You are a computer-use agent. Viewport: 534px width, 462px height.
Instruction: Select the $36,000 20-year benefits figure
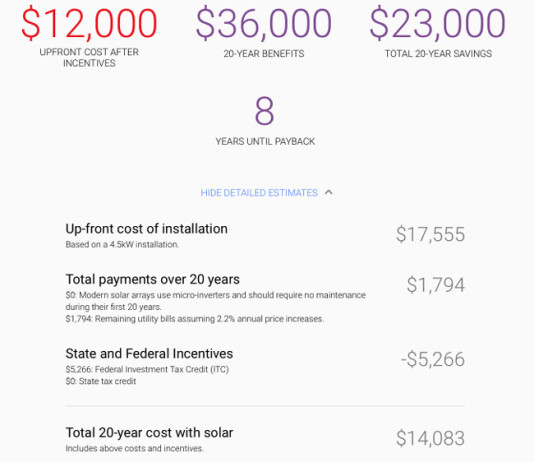(264, 23)
